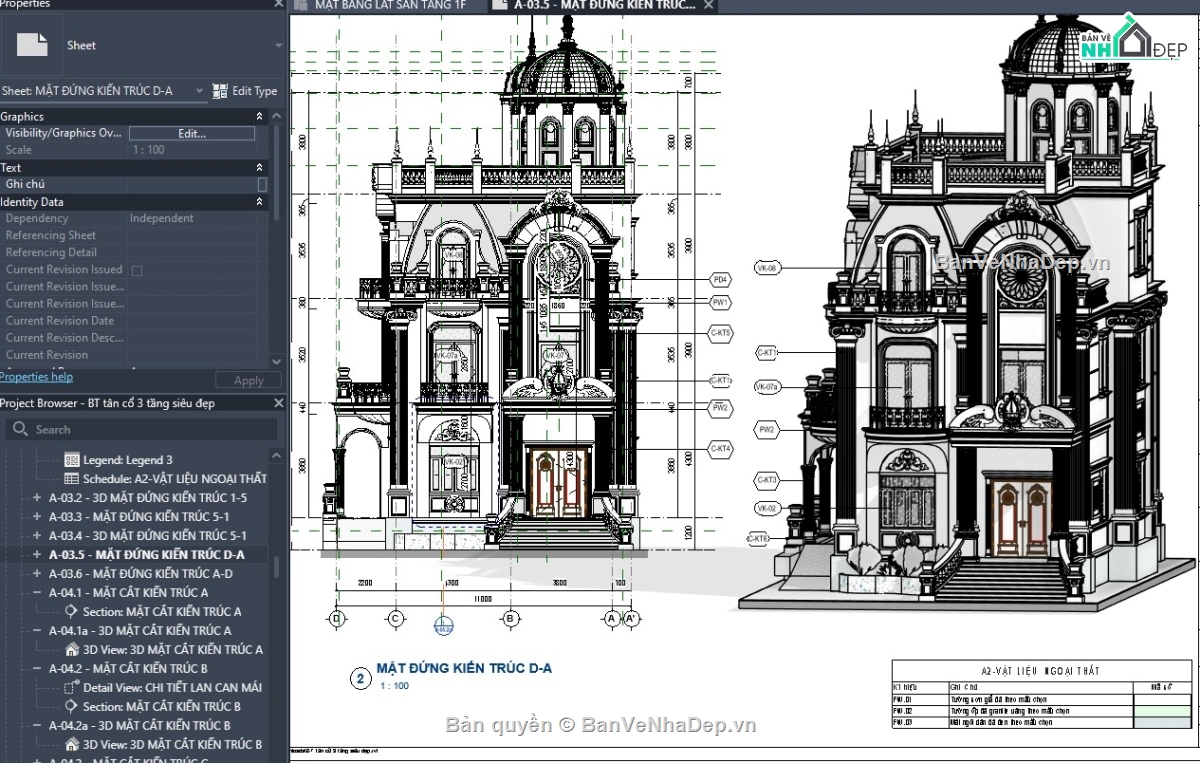1200x763 pixels.
Task: Click the search magnifier icon in Project Browser
Action: pyautogui.click(x=20, y=430)
